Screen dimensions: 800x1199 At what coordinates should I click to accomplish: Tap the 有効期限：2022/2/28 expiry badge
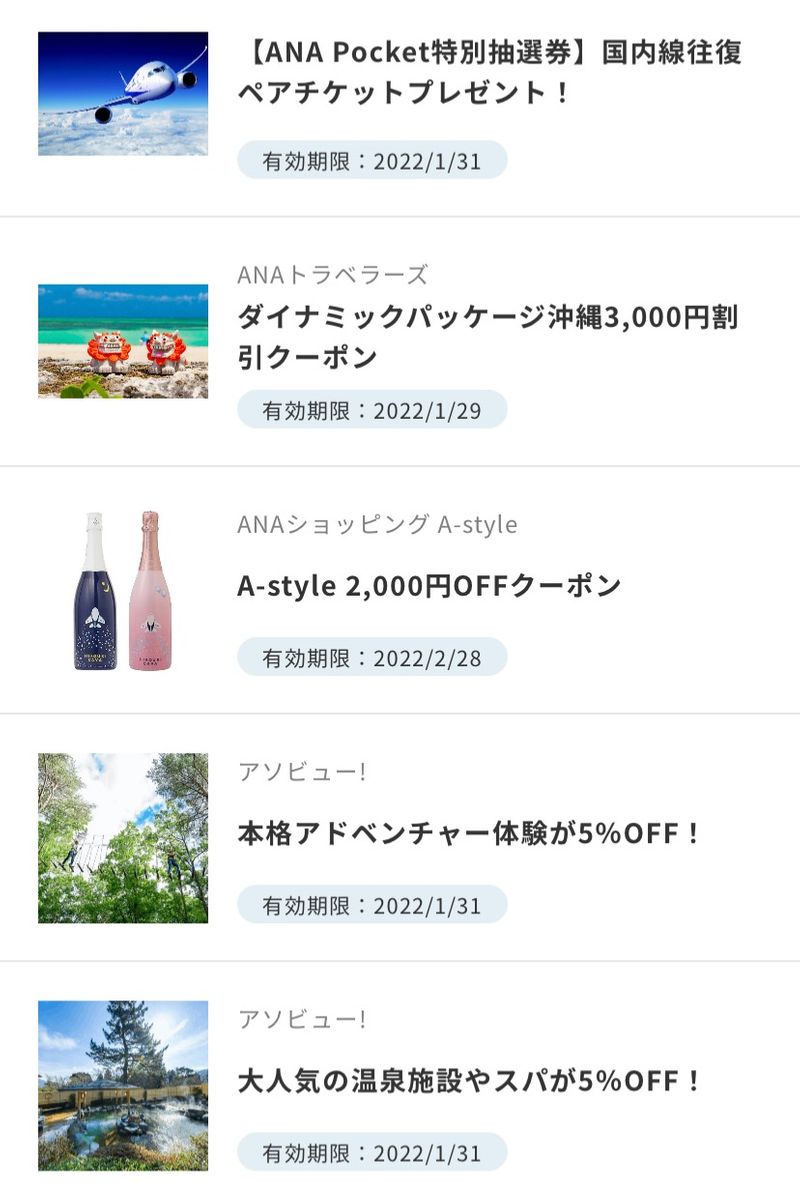pos(372,658)
